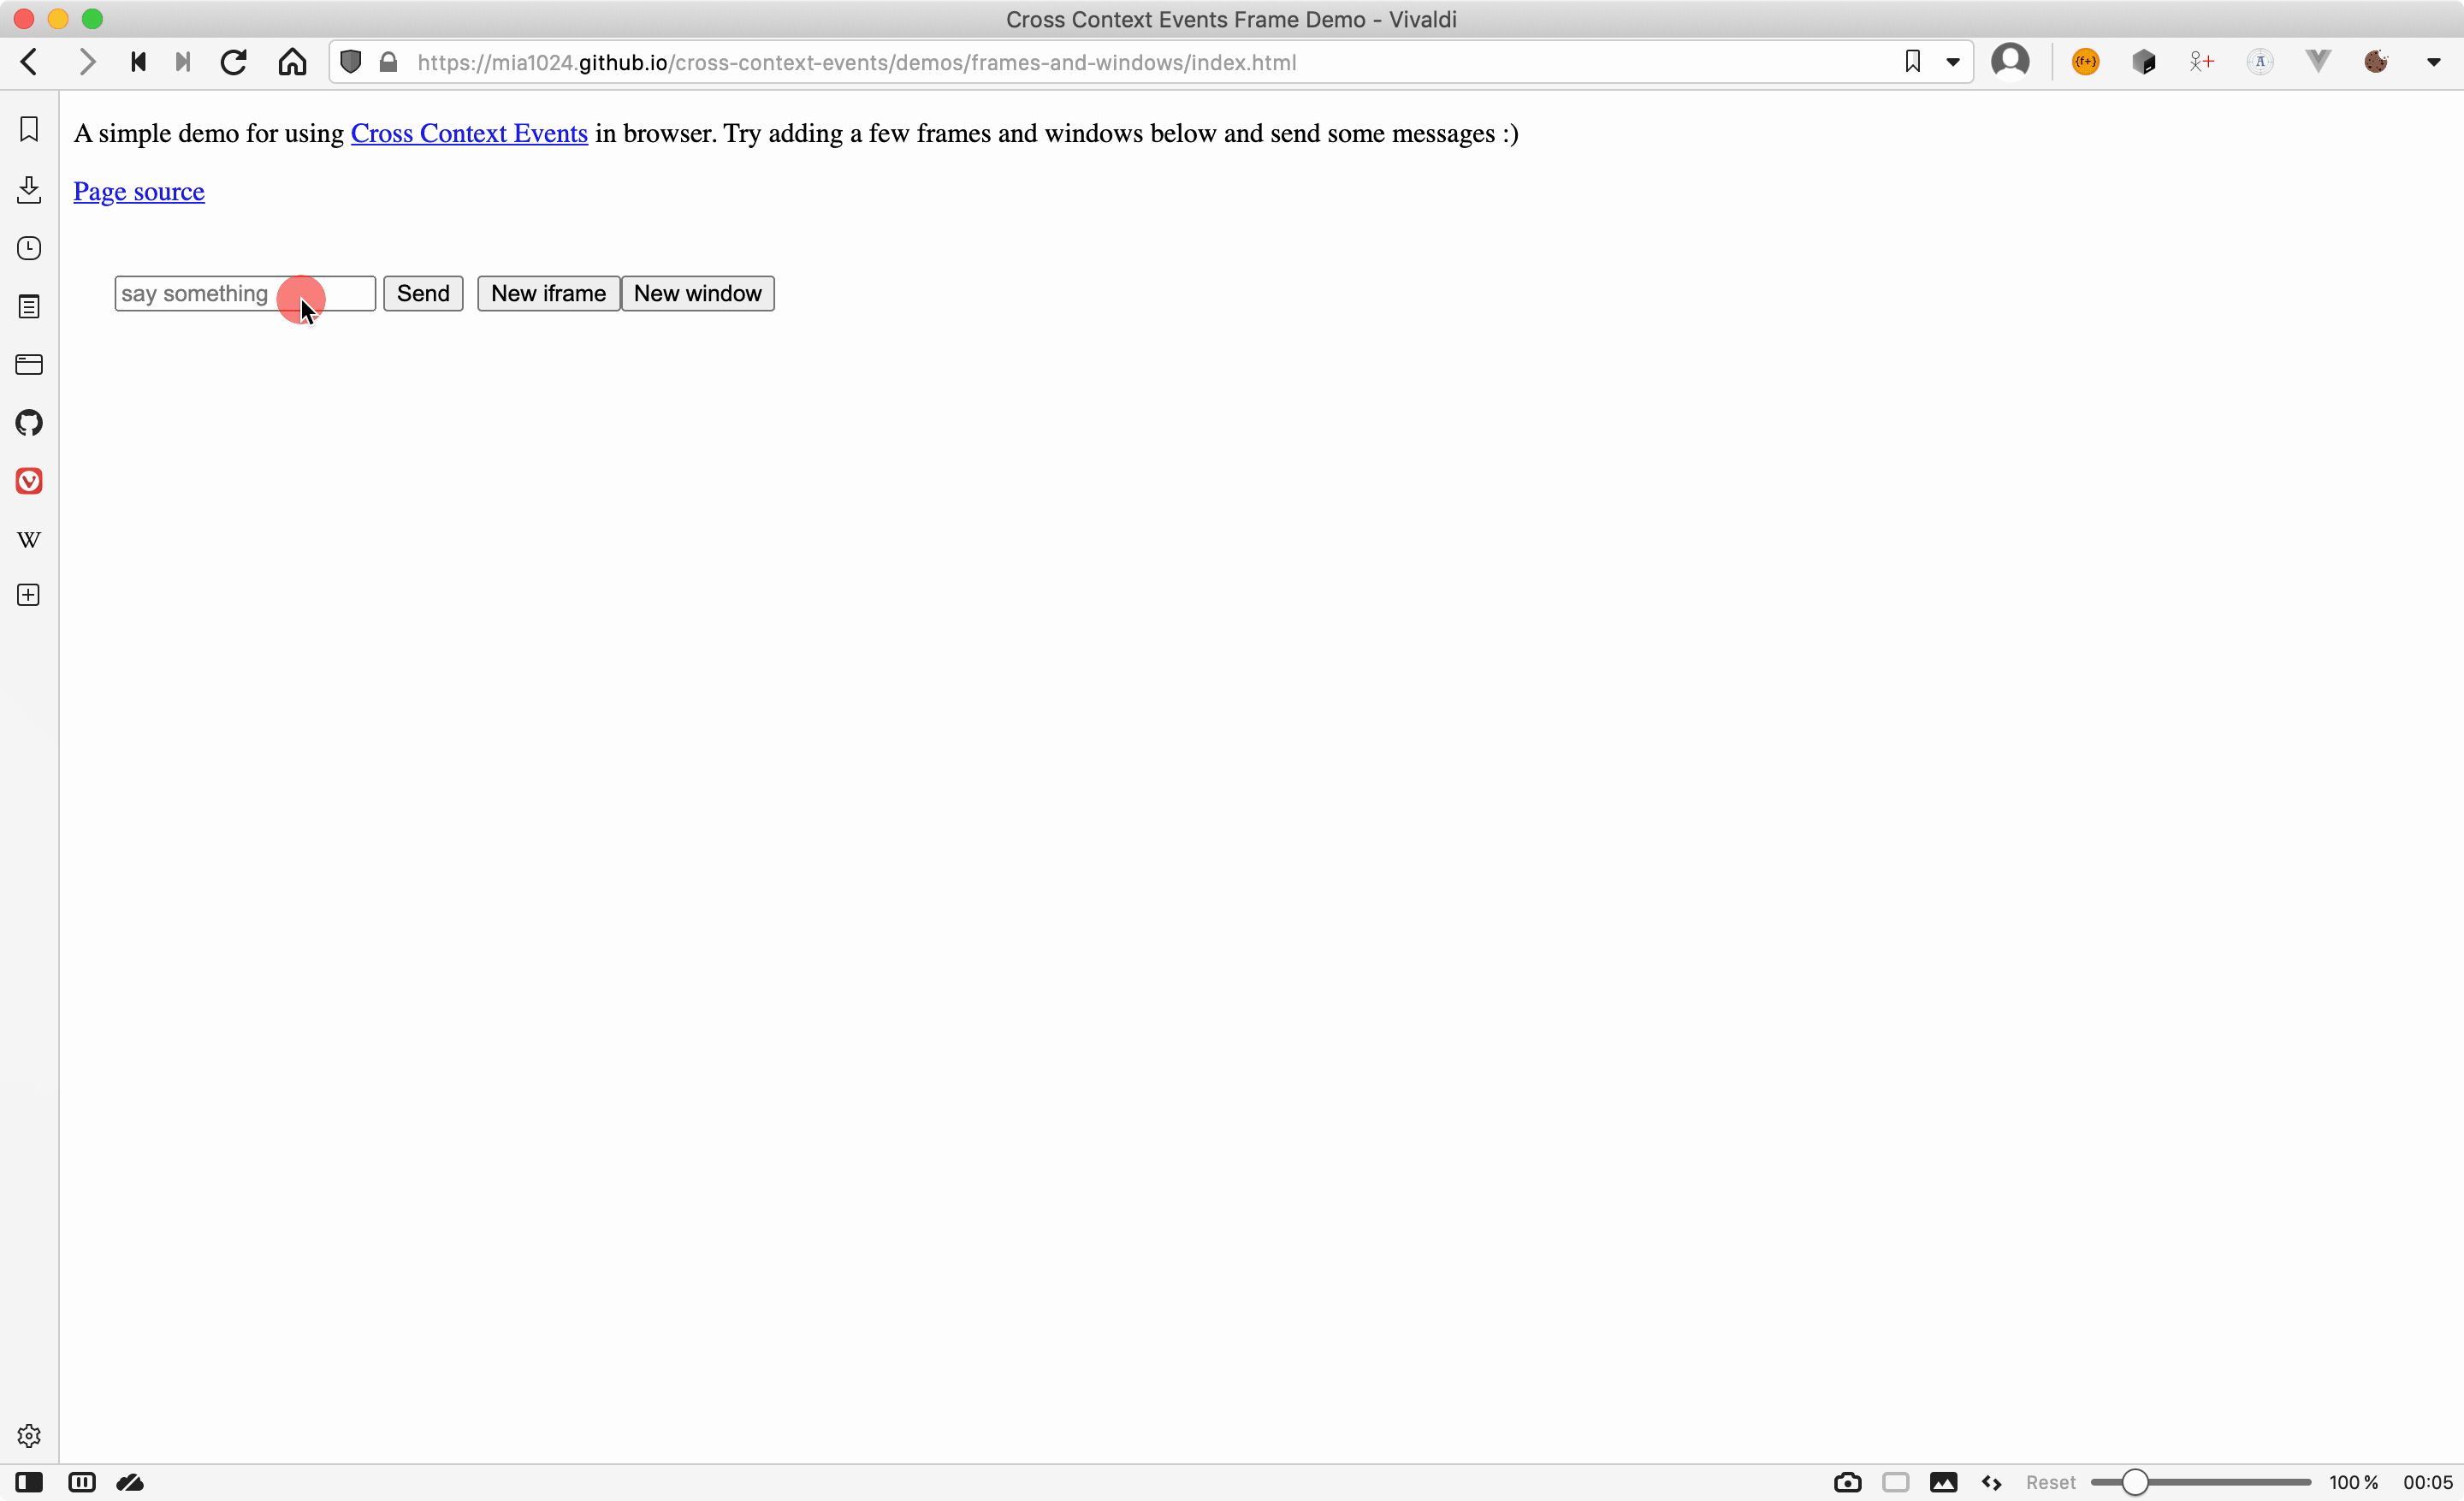
Task: Go to the home page
Action: 292,62
